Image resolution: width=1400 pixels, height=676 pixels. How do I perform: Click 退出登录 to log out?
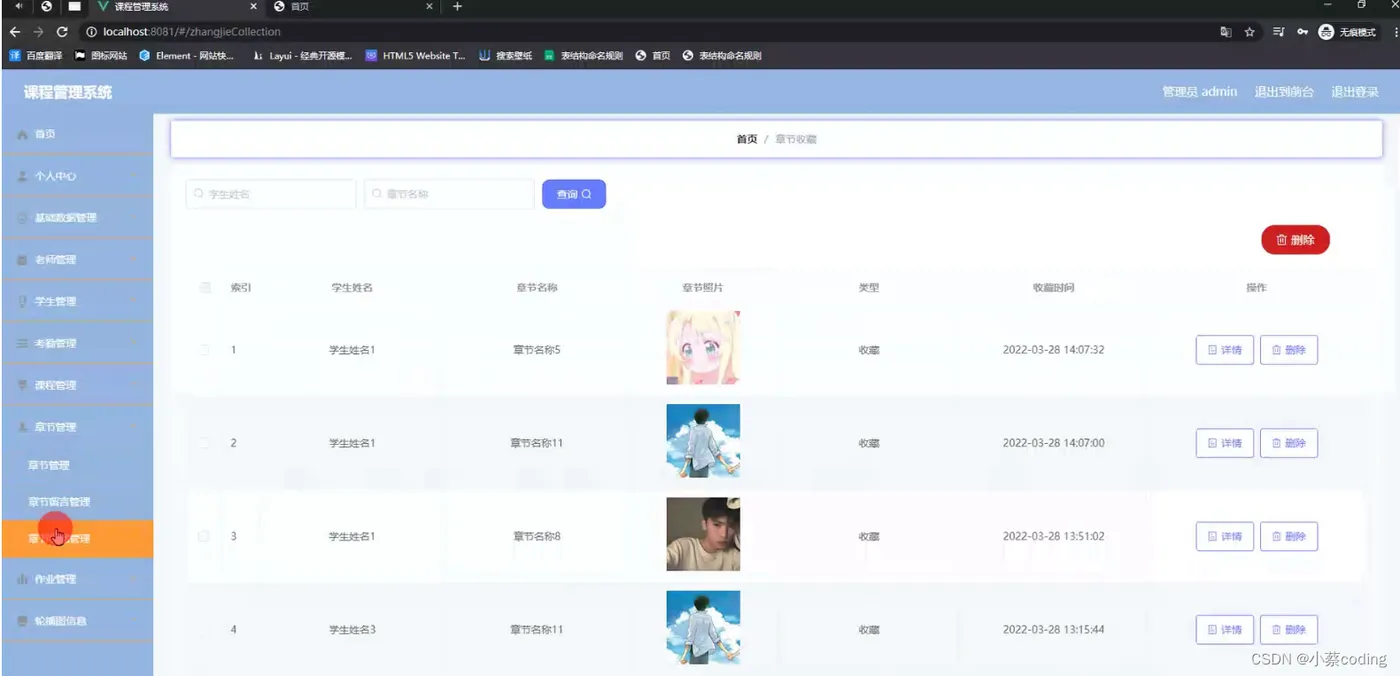(1355, 92)
